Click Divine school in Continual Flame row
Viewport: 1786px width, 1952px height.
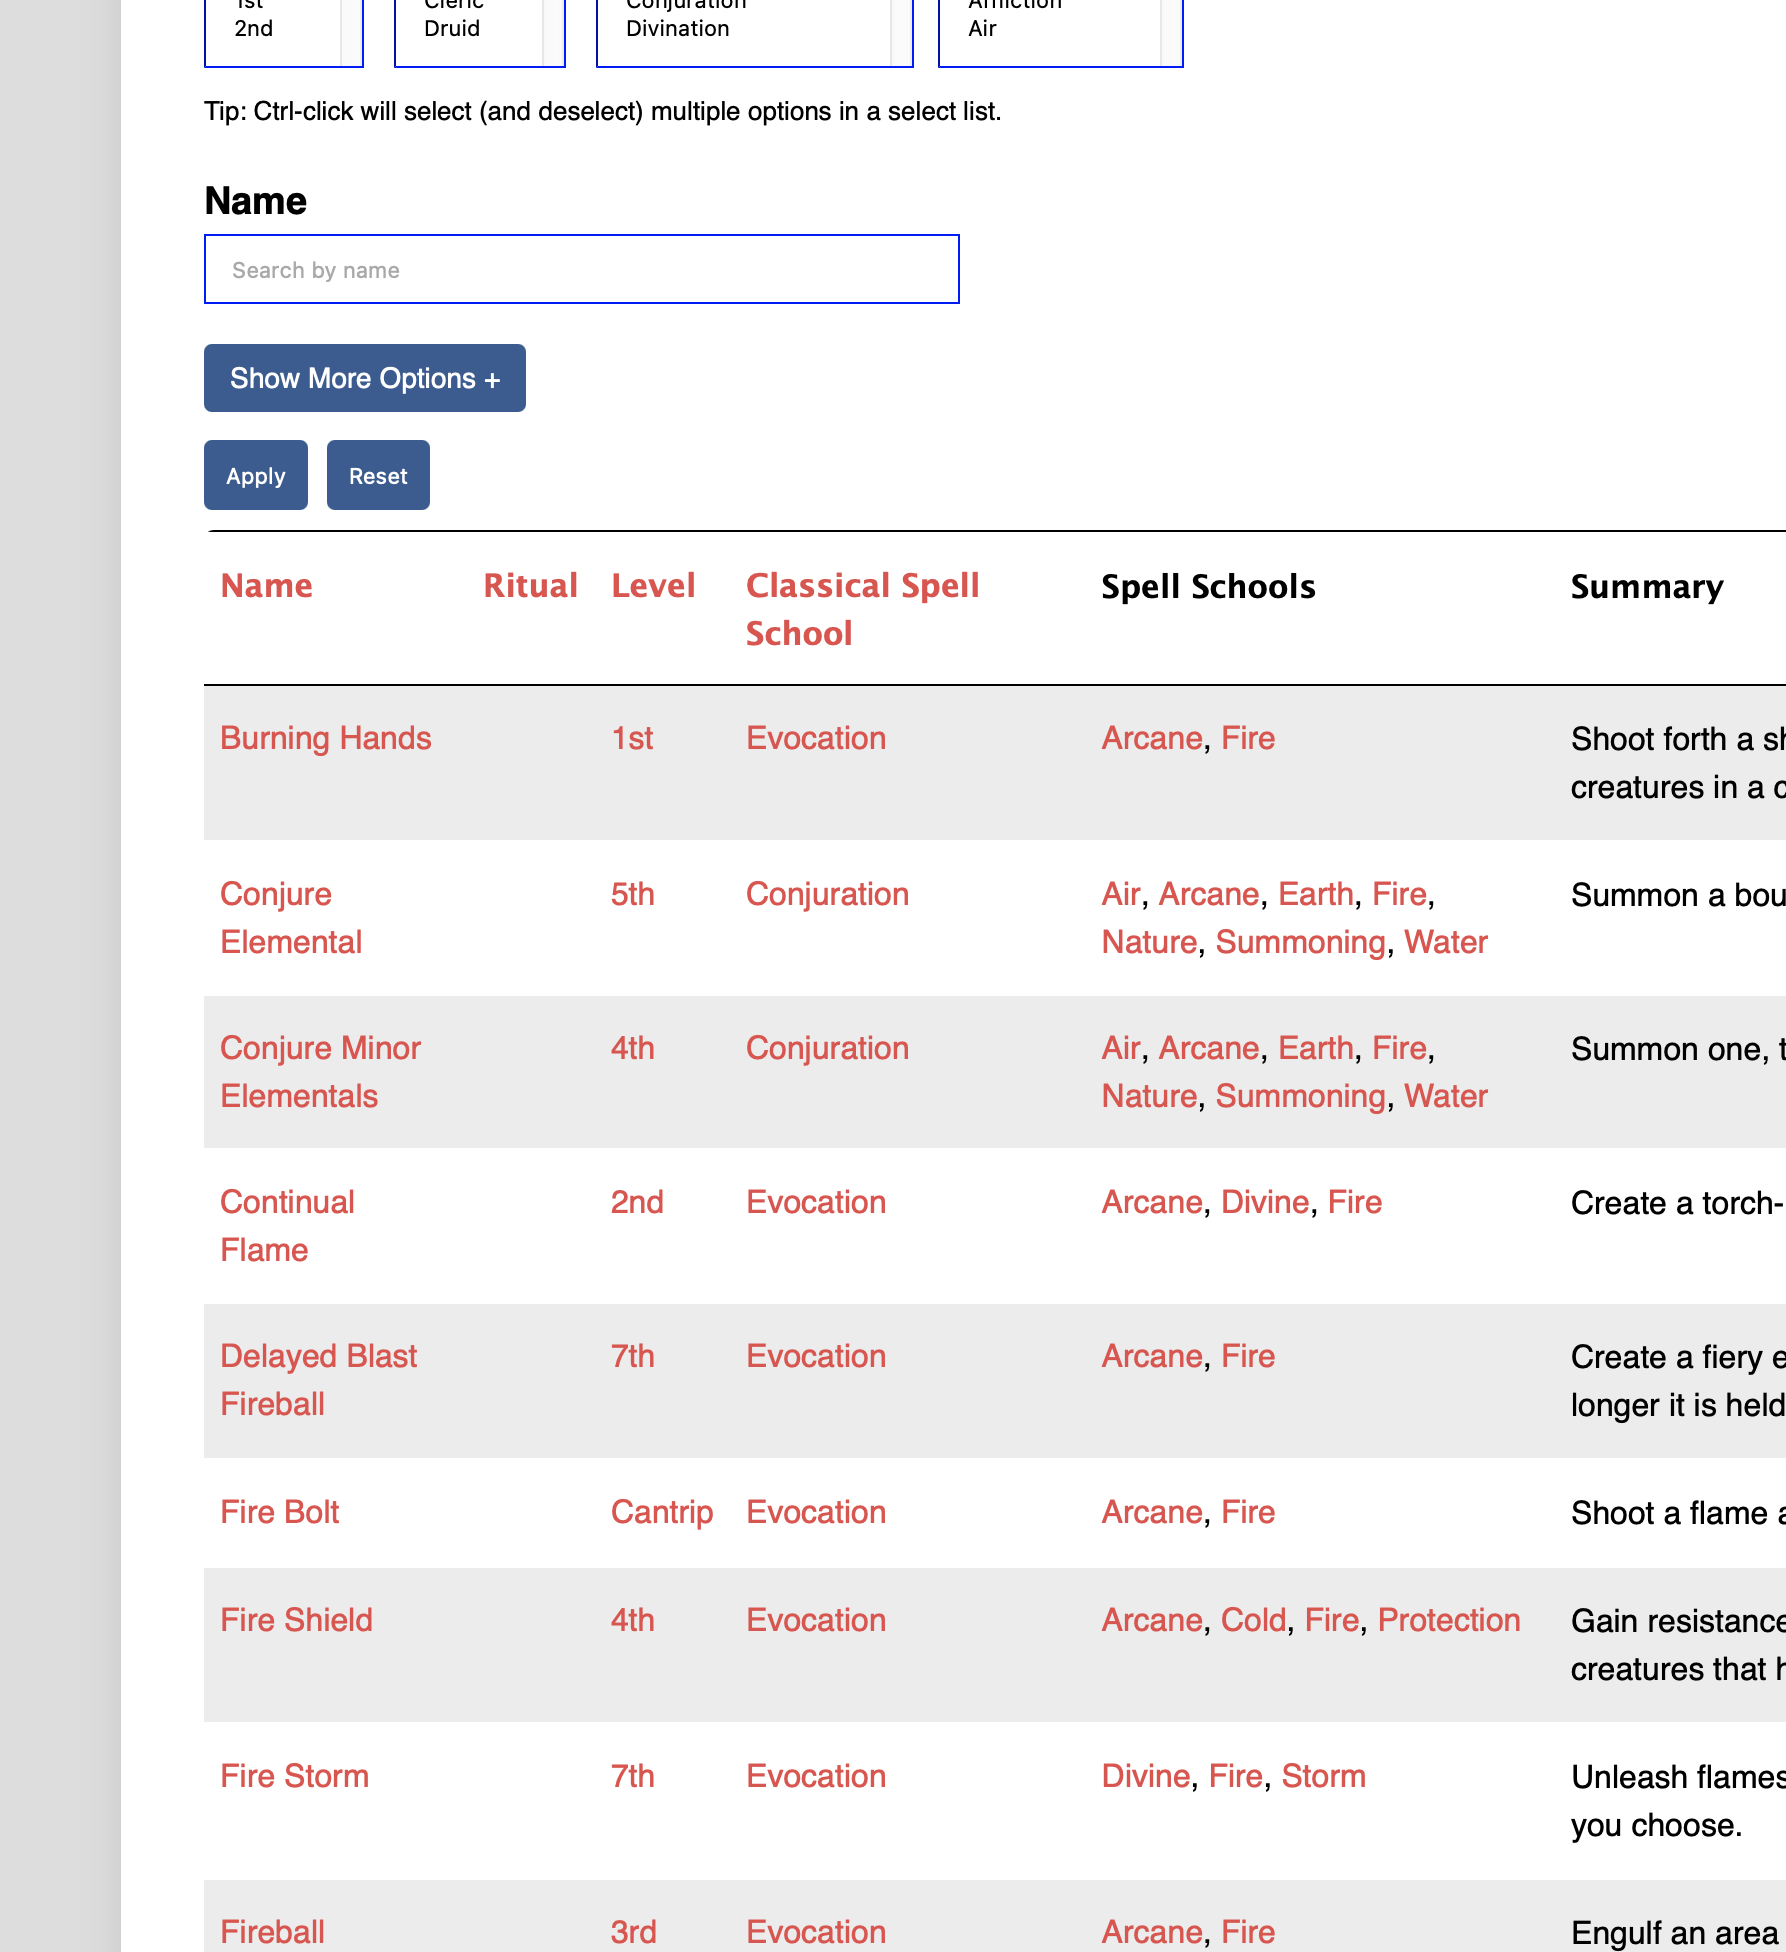1265,1202
